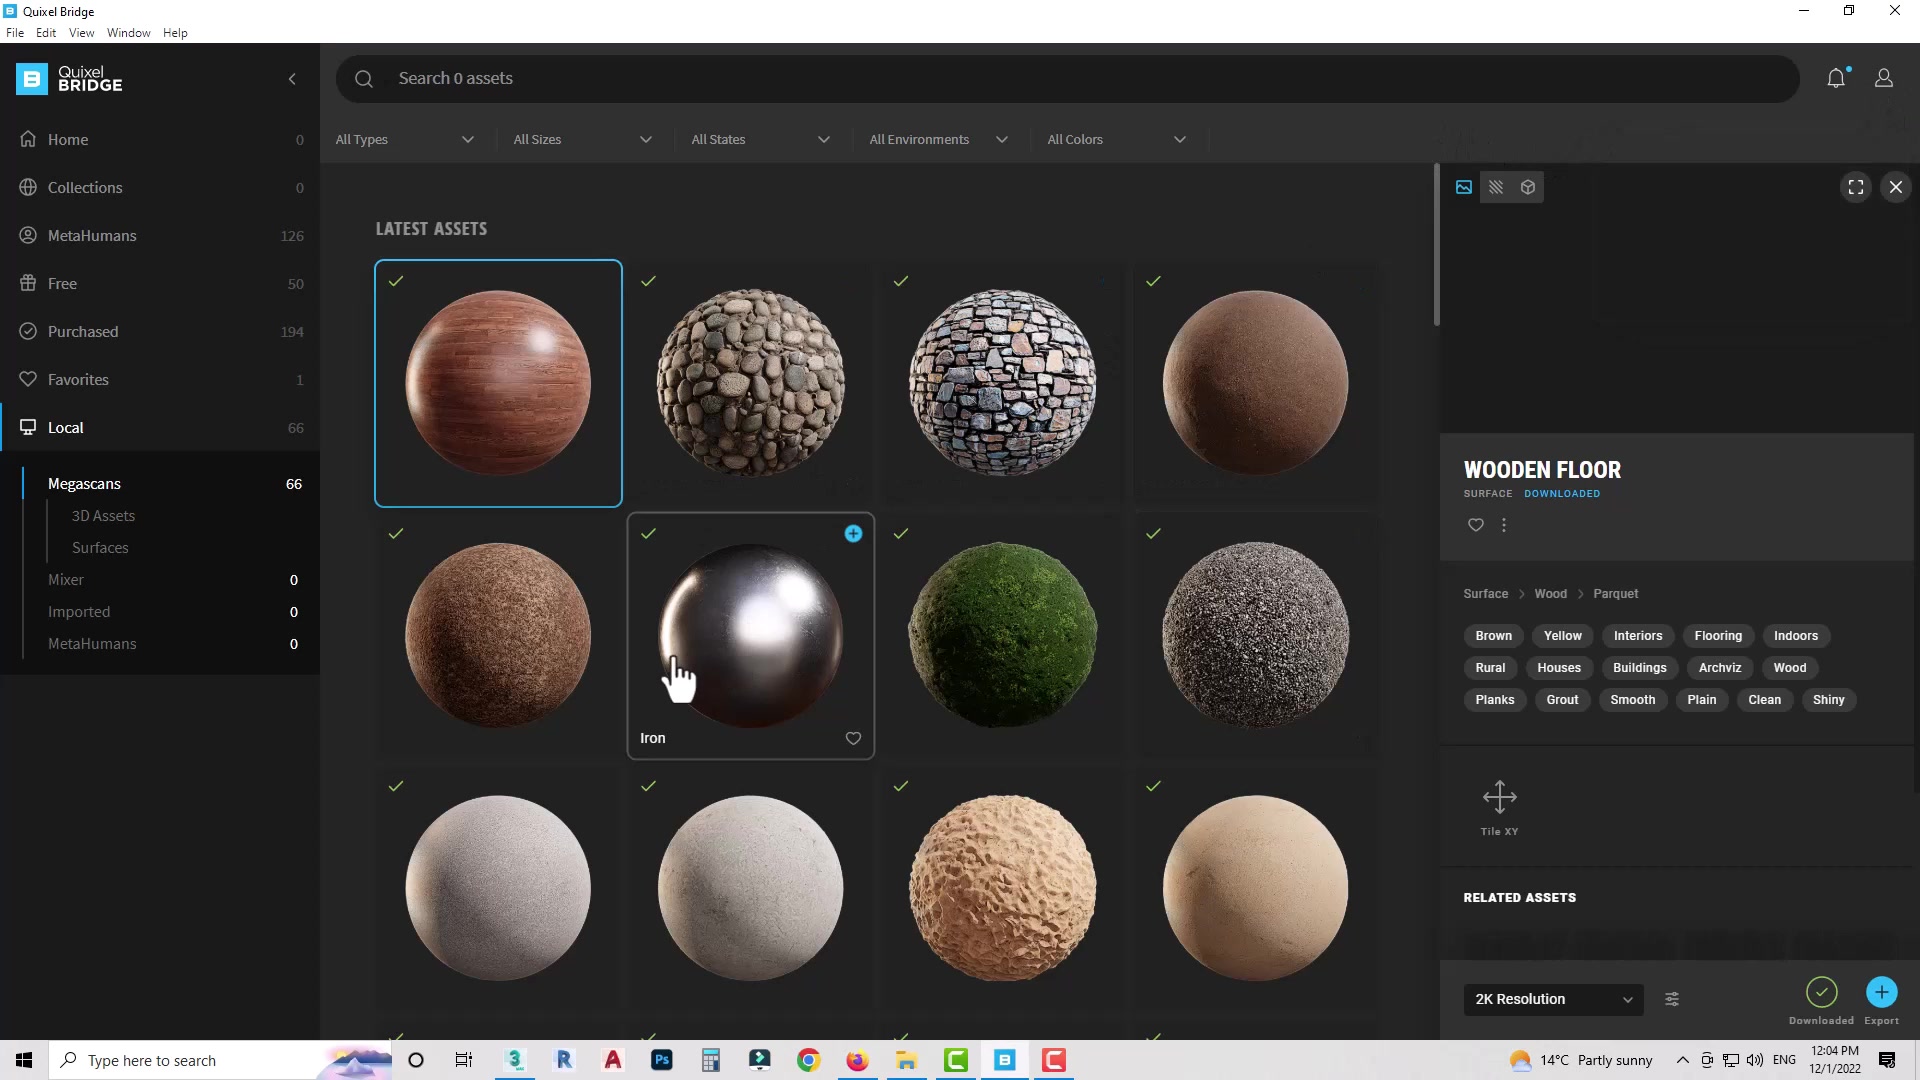This screenshot has width=1920, height=1080.
Task: Expand the All Environments dropdown
Action: tap(938, 139)
